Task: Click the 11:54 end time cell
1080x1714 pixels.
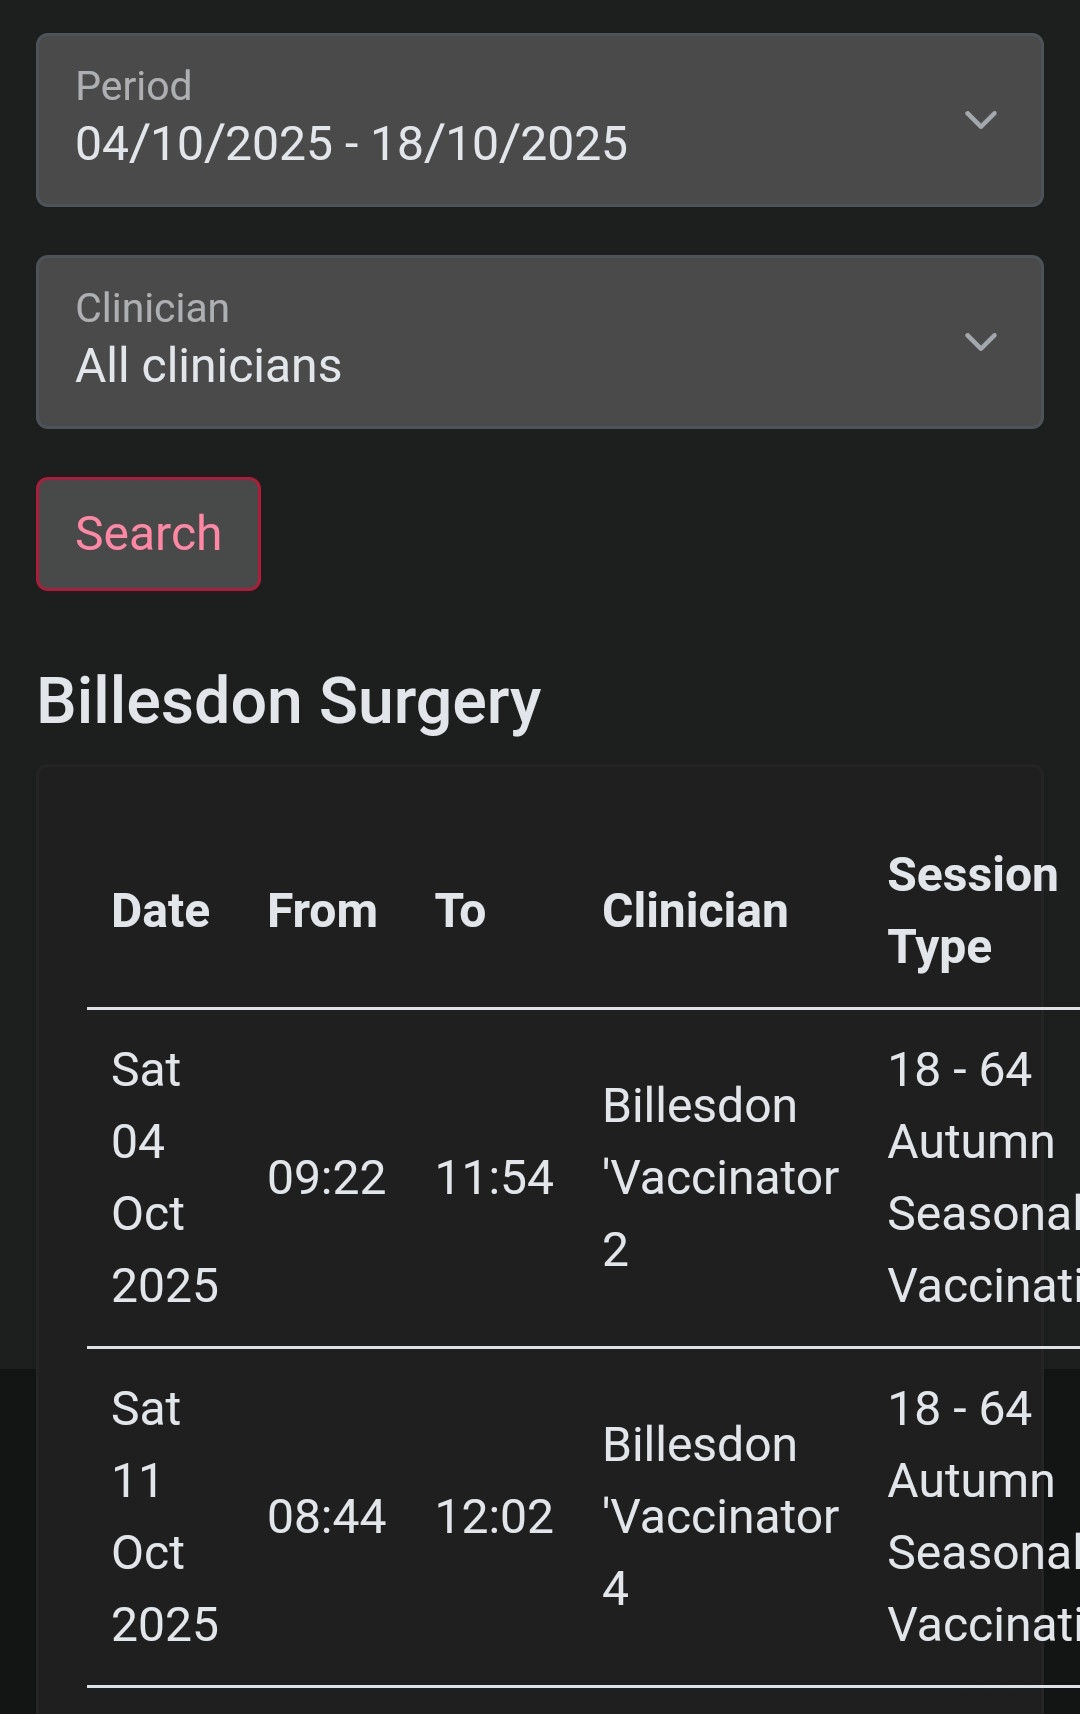Action: [494, 1178]
